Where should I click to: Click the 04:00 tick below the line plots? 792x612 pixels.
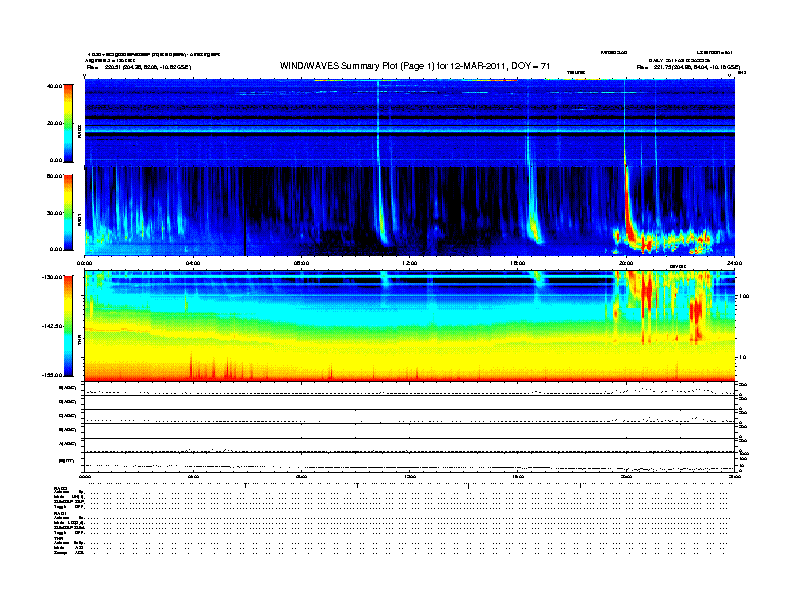(193, 476)
